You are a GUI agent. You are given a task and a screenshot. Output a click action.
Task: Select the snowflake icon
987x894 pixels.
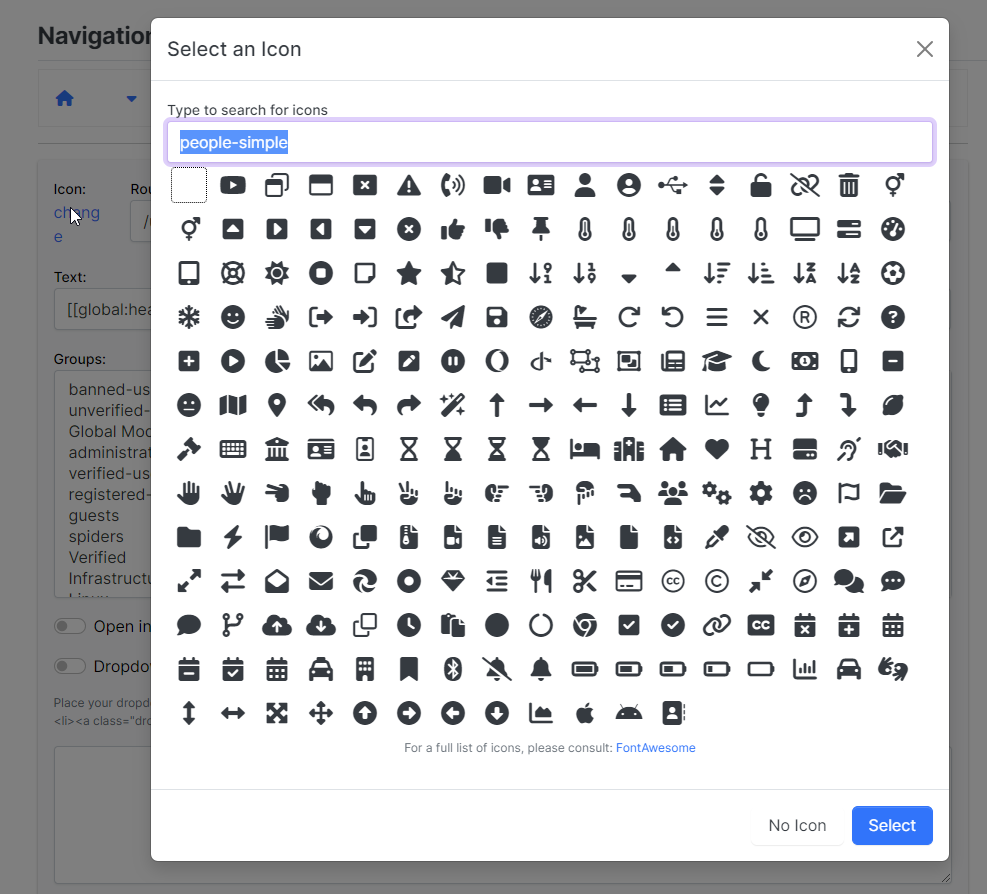[x=189, y=317]
